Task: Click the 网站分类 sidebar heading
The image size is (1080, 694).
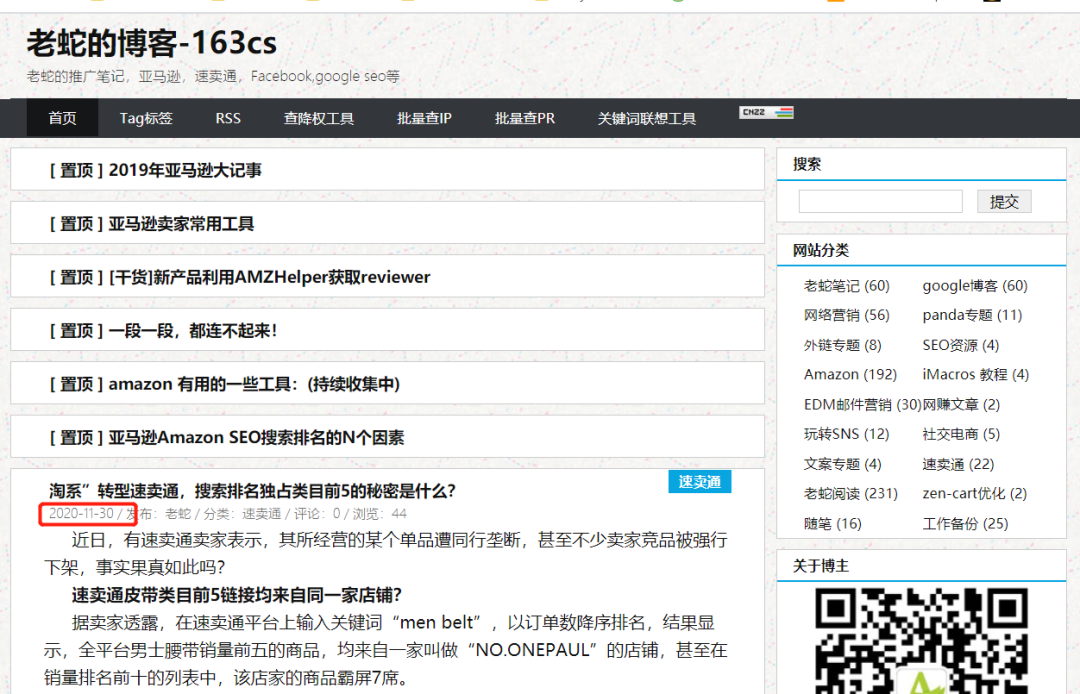Action: [820, 251]
